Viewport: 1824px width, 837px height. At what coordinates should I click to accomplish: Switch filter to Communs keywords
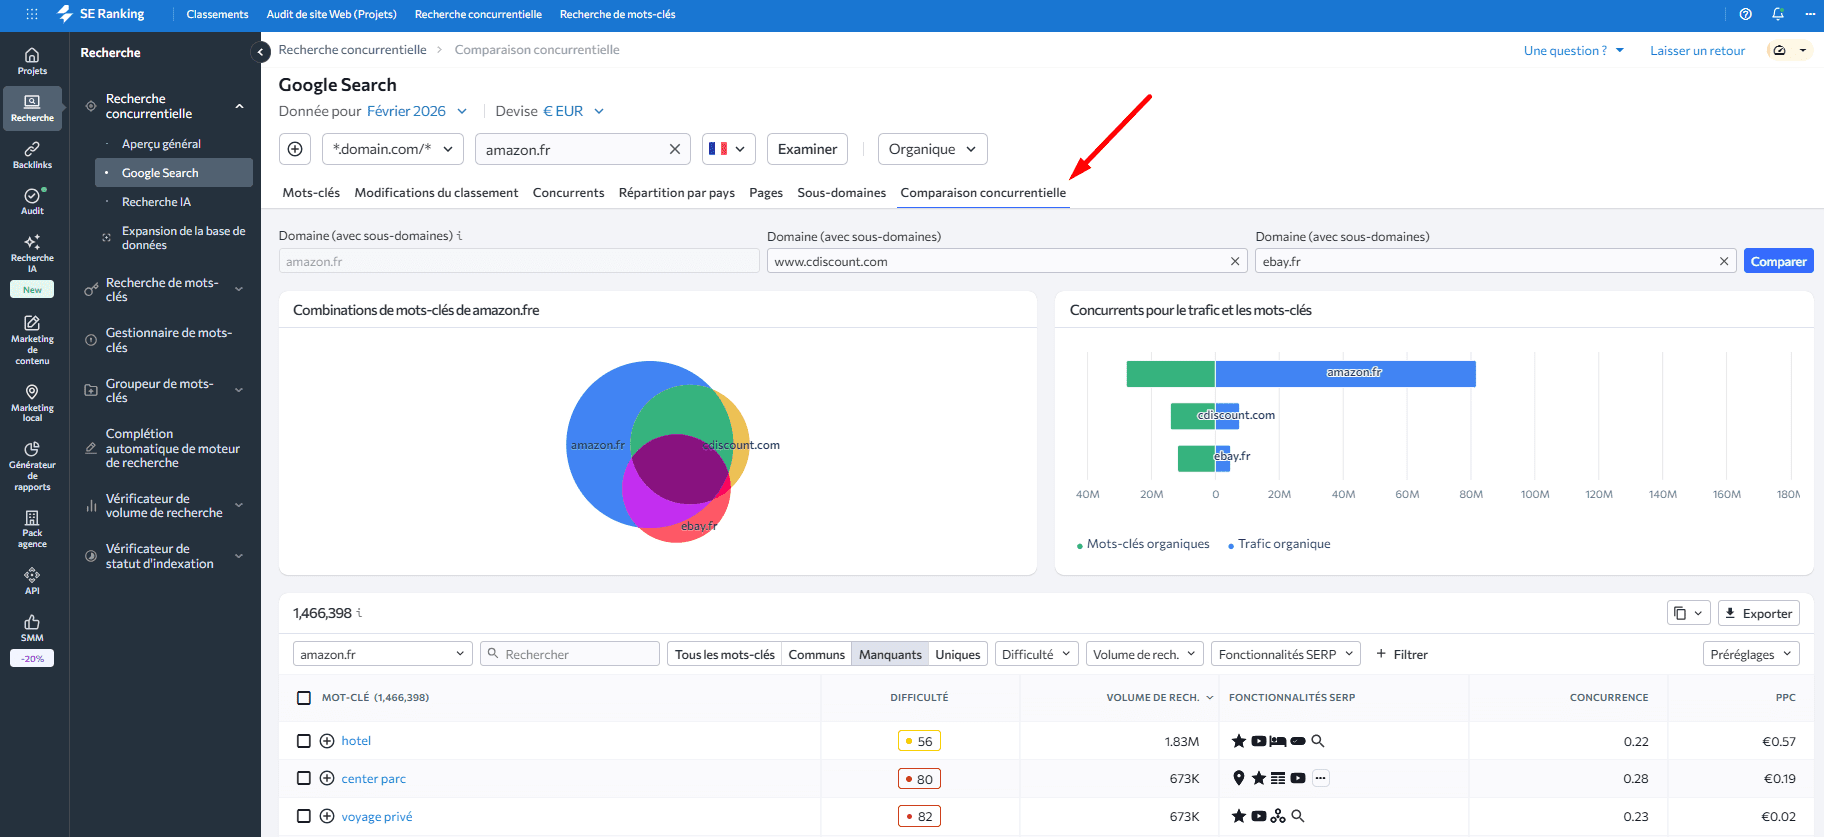coord(816,654)
